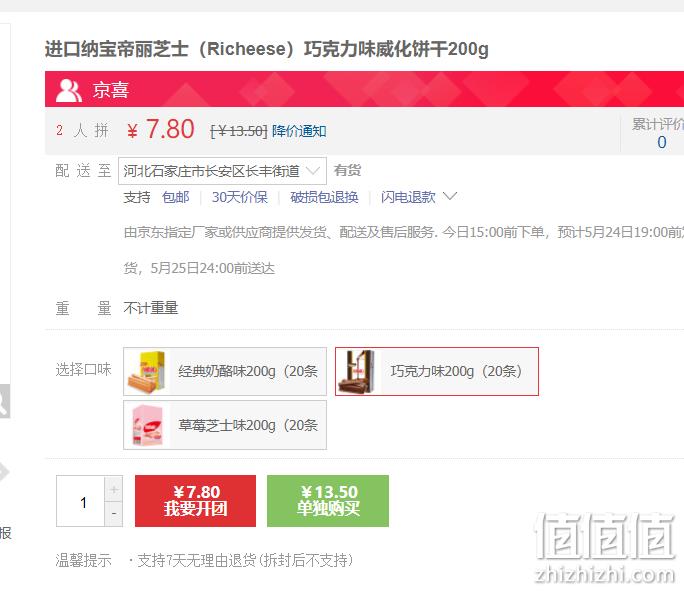Viewport: 684px width, 592px height.
Task: Click the classic cheese flavor box thumbnail
Action: tap(147, 372)
